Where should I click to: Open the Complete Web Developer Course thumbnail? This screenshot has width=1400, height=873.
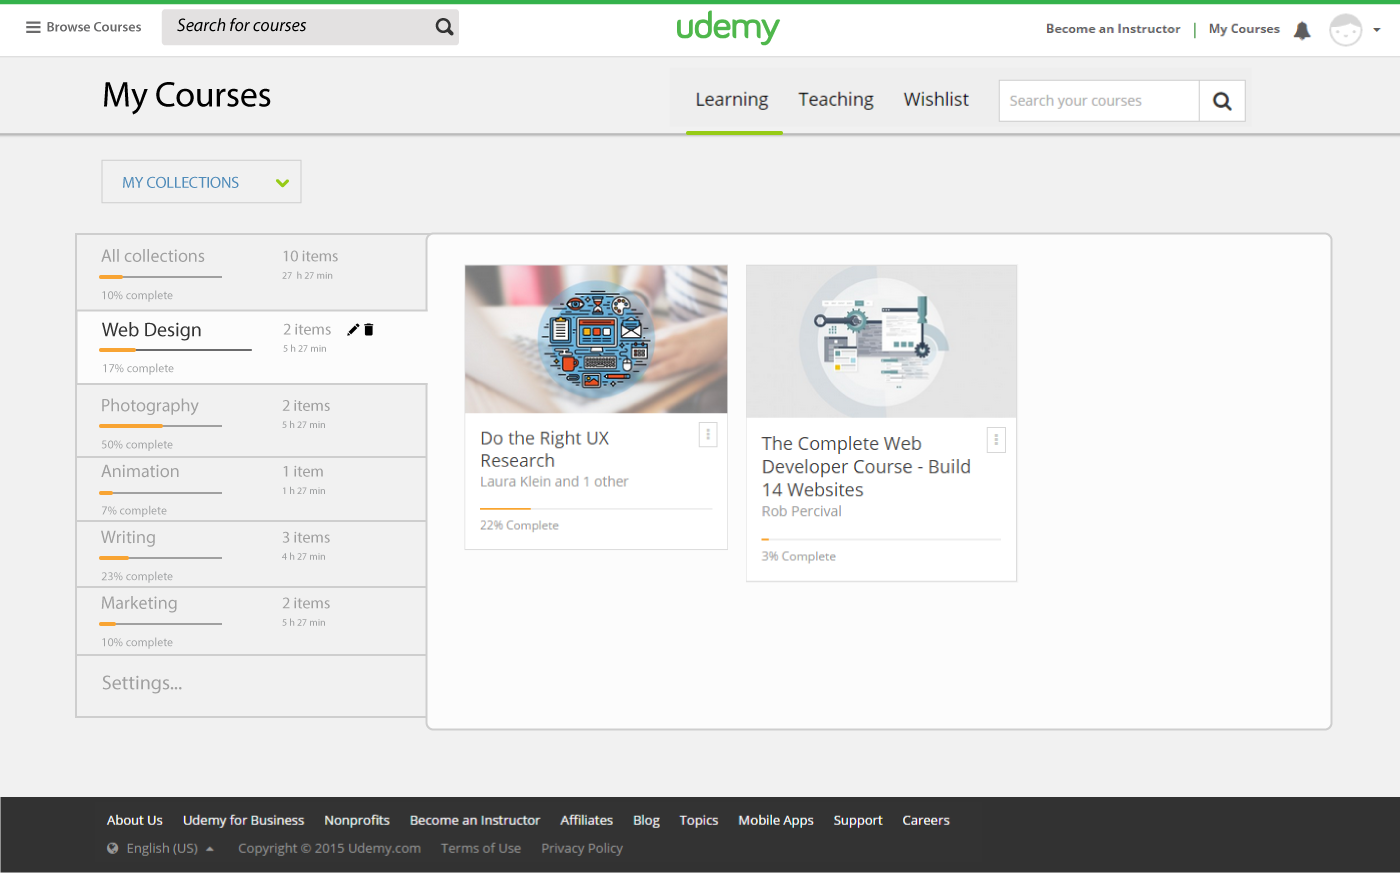(x=881, y=341)
